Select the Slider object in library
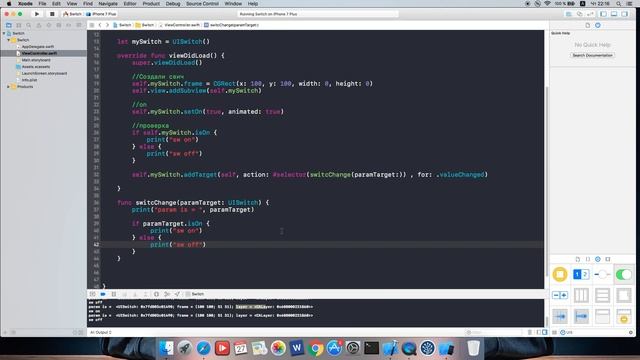The width and height of the screenshot is (640, 360). click(602, 274)
